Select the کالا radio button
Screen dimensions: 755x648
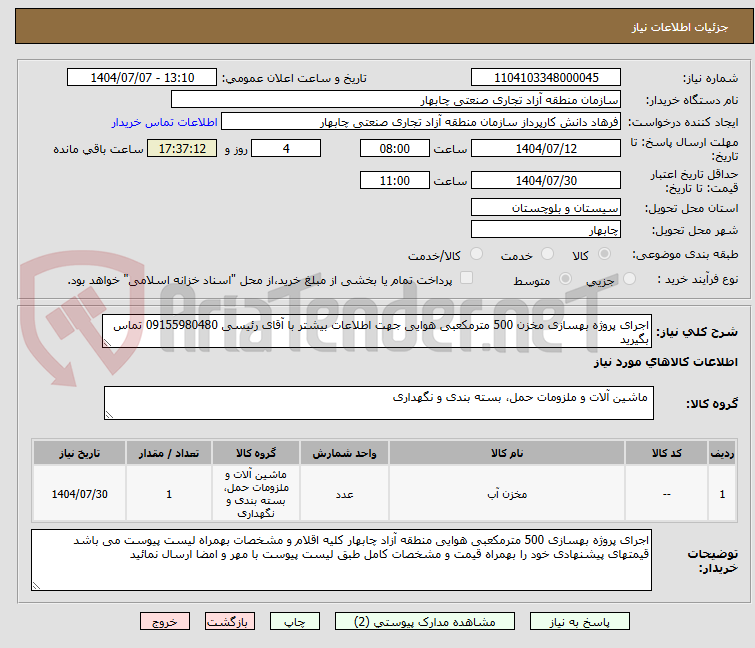coord(604,253)
